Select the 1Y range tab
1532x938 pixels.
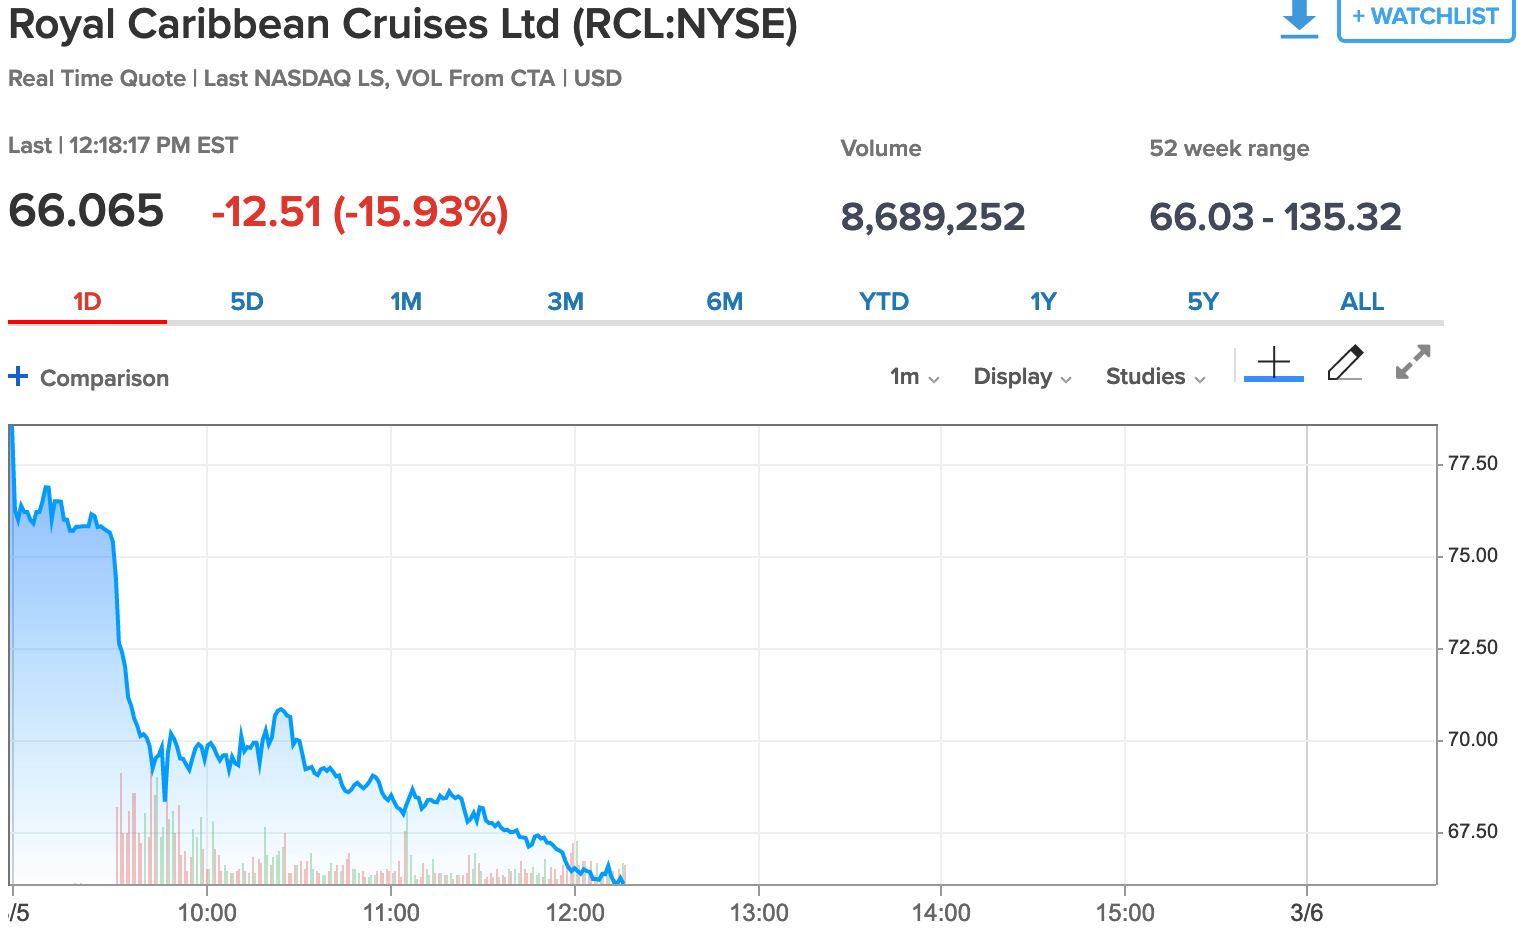pyautogui.click(x=1043, y=302)
